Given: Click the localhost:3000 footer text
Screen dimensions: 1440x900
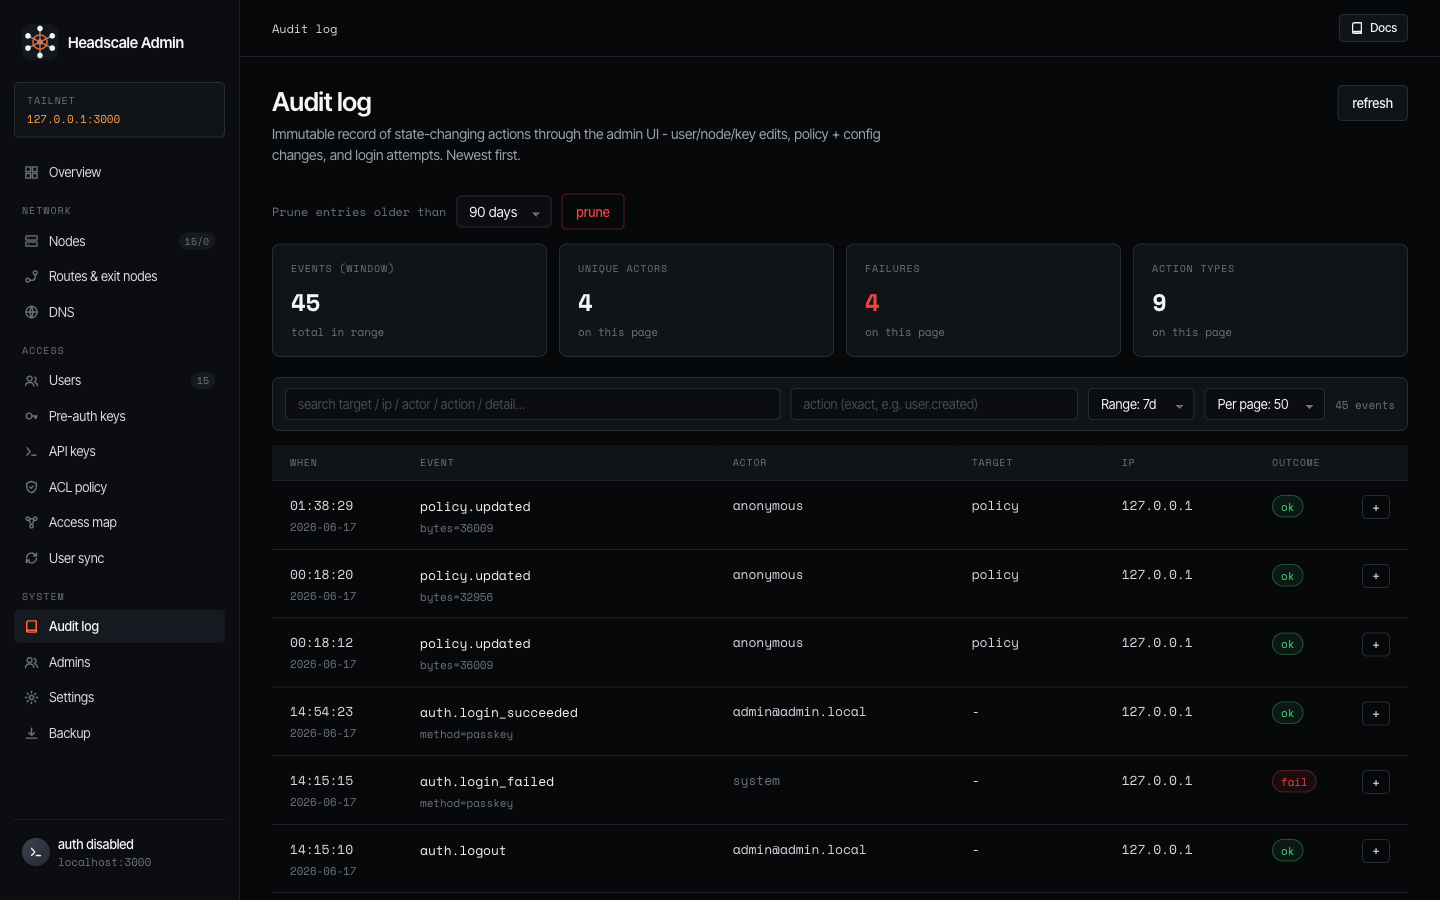Looking at the screenshot, I should tap(104, 862).
